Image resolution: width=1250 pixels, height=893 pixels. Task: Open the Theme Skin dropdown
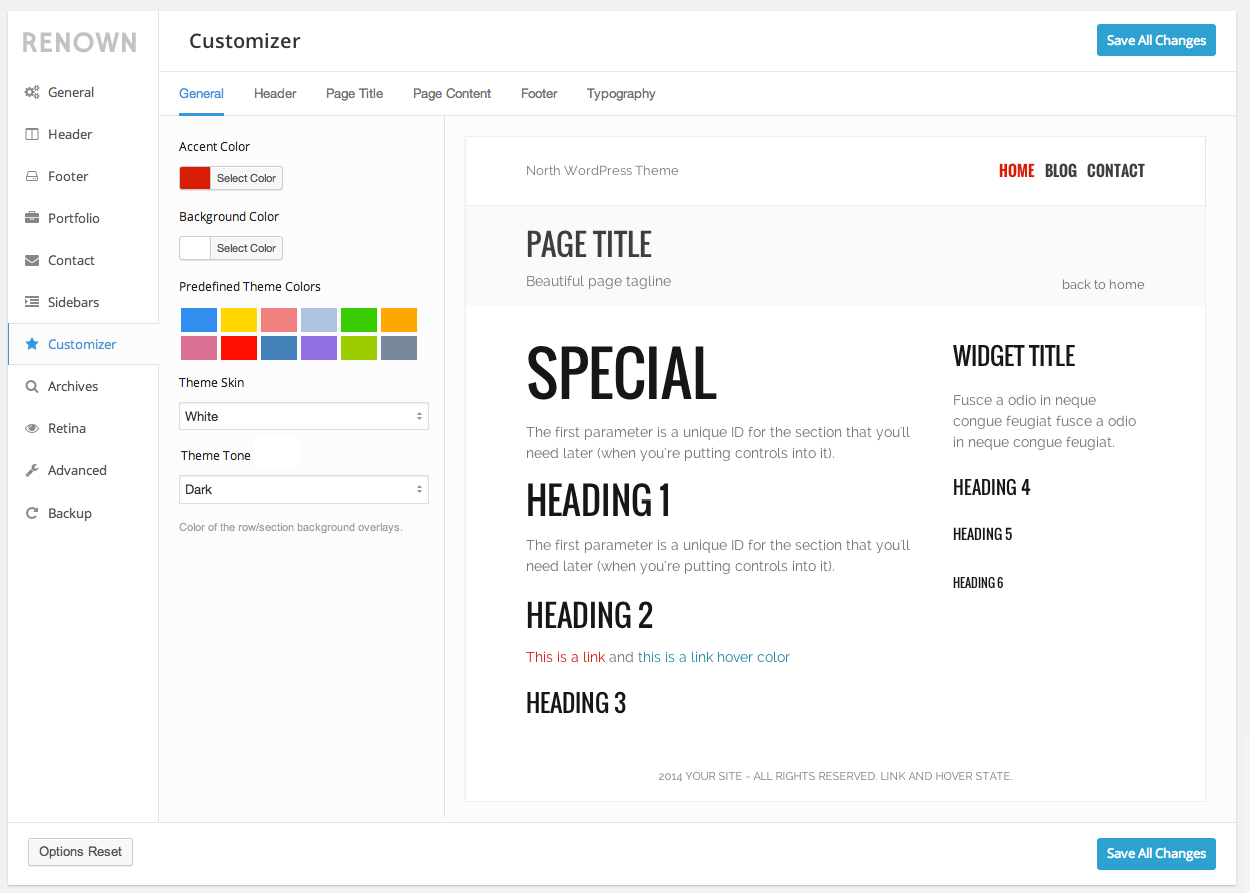pyautogui.click(x=304, y=416)
